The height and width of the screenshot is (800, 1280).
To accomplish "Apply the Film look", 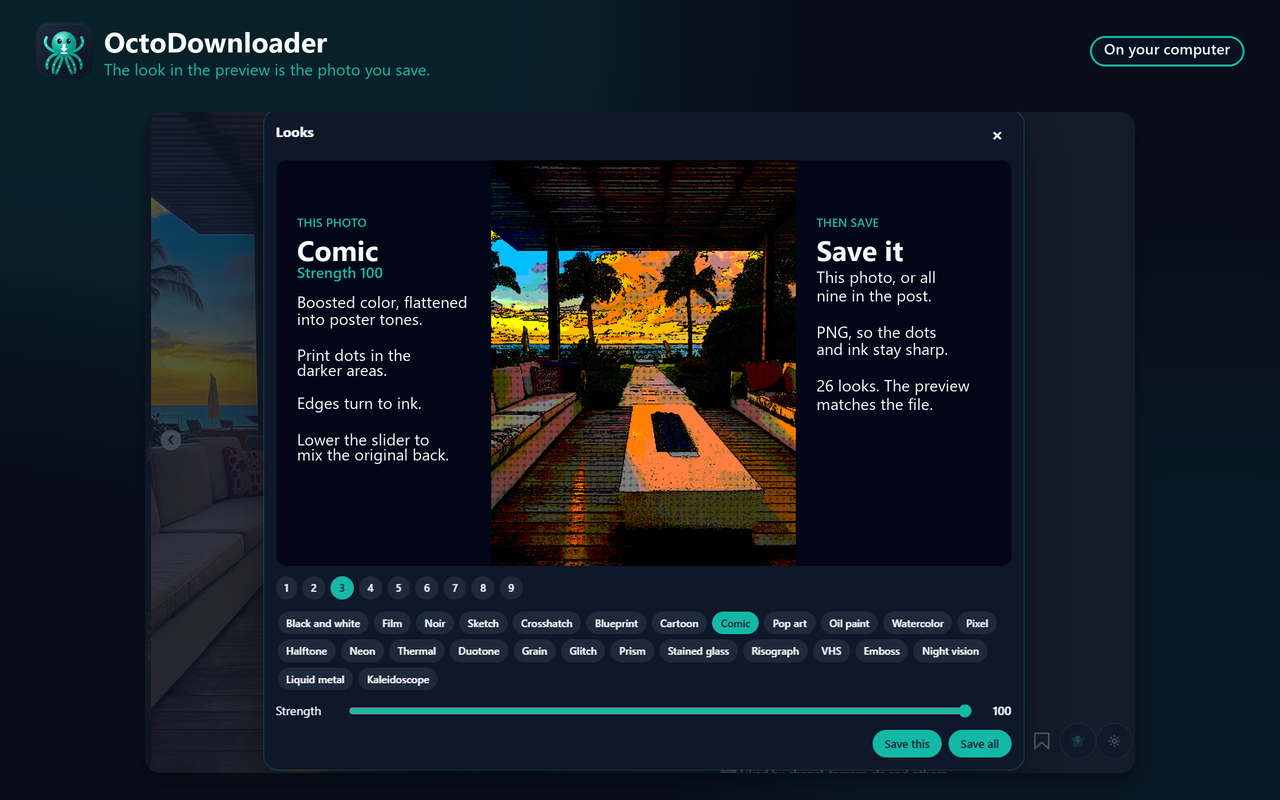I will (x=392, y=623).
